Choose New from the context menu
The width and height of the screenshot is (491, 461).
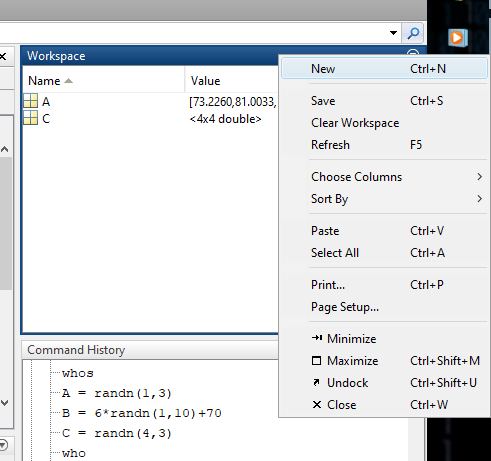point(384,69)
